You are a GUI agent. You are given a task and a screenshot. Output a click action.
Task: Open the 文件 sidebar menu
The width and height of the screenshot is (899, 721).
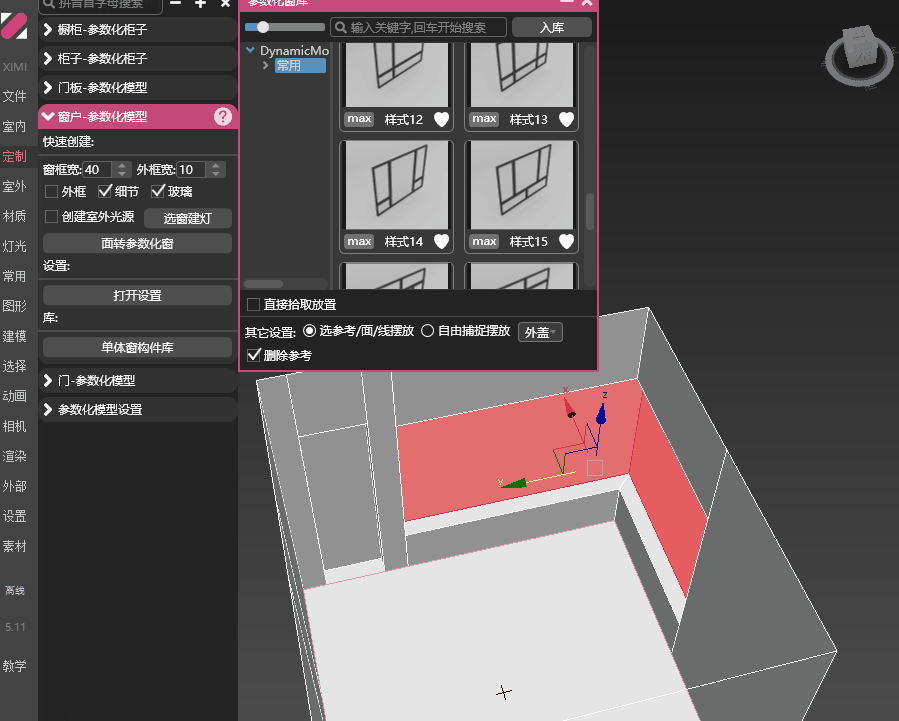click(x=14, y=96)
